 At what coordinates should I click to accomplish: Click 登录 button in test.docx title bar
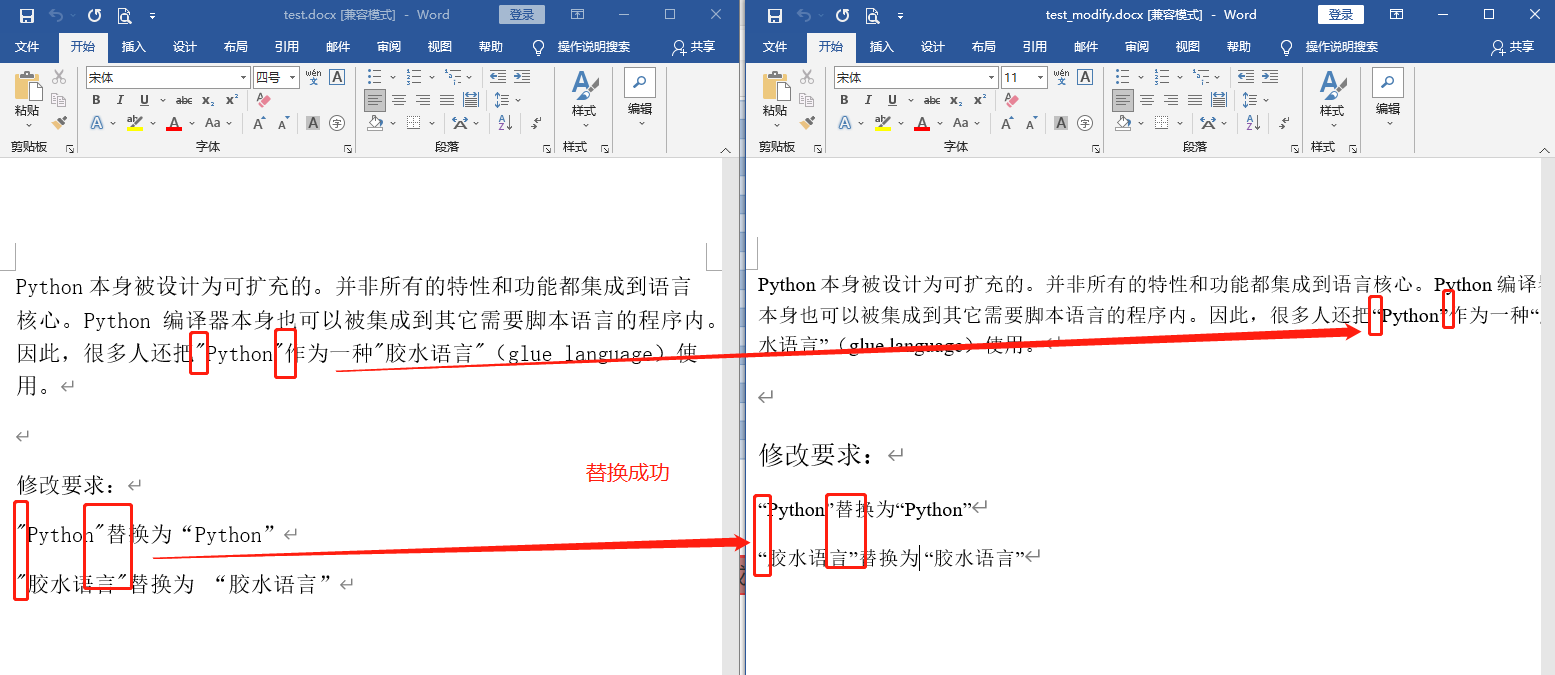(522, 15)
